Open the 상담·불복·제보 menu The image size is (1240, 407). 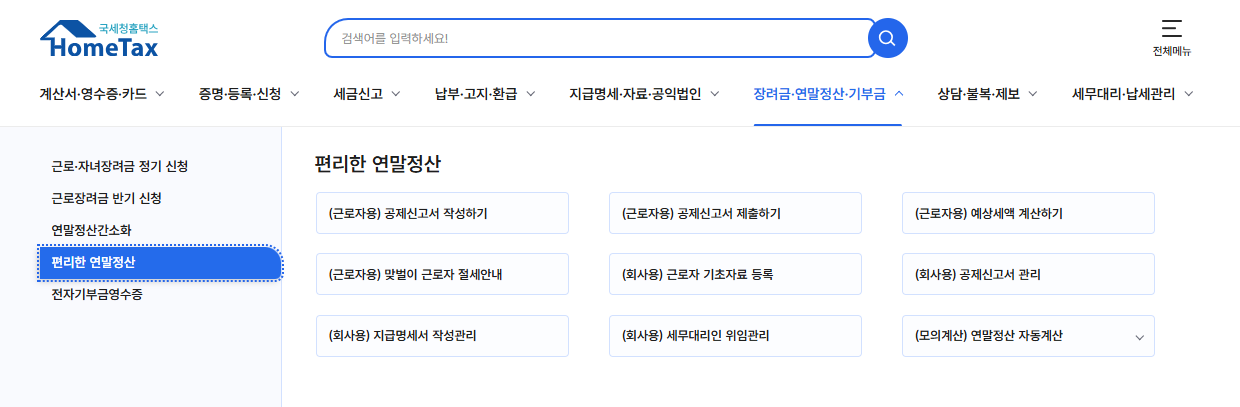(x=979, y=94)
